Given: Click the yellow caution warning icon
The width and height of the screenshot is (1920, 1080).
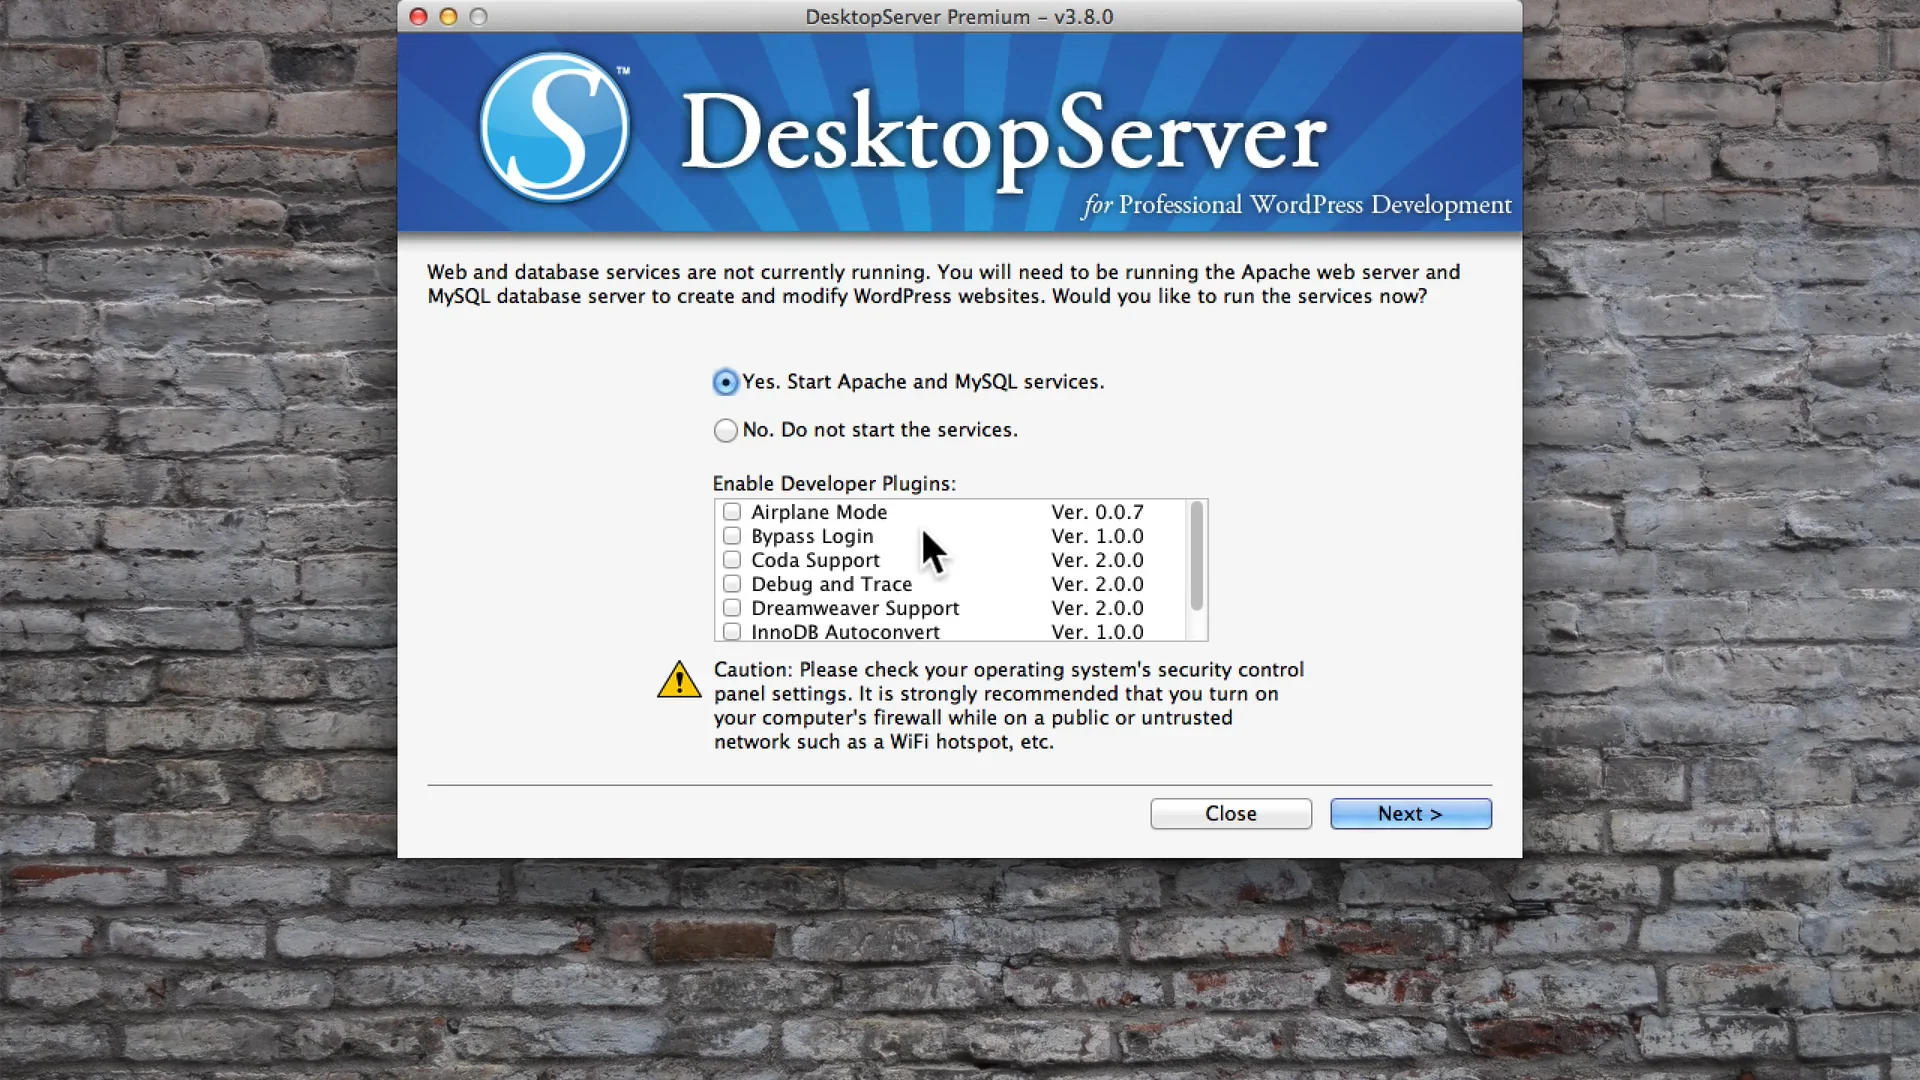Looking at the screenshot, I should pyautogui.click(x=679, y=680).
